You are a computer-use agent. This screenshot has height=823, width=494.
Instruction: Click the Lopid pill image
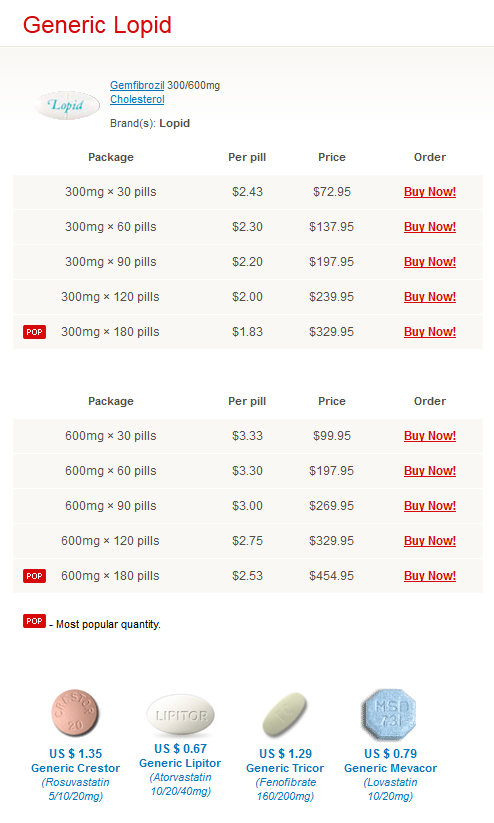pos(67,105)
